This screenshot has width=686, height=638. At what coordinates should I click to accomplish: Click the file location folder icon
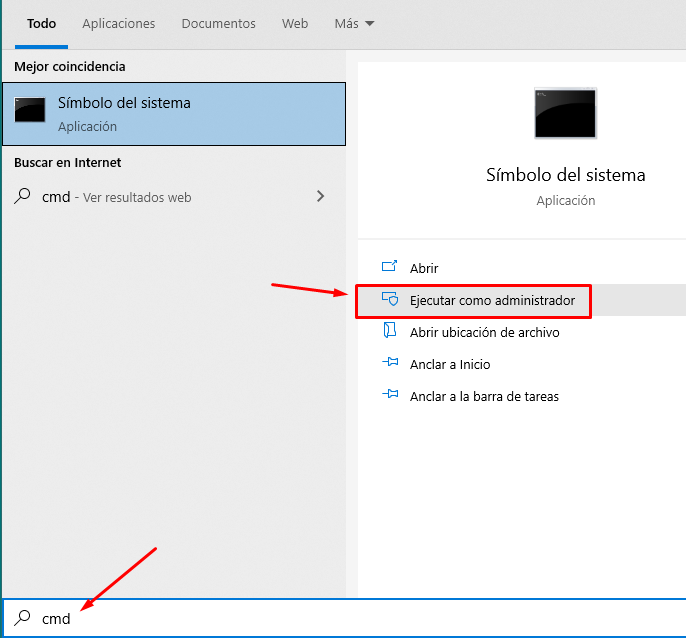coord(389,330)
